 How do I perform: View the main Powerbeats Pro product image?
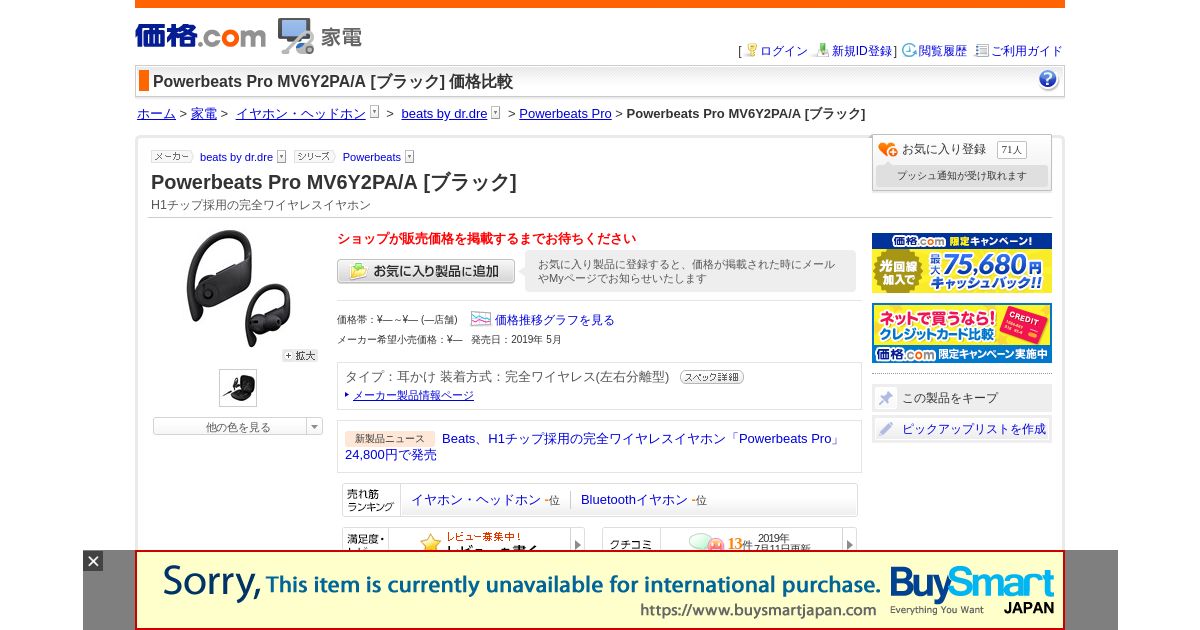click(x=238, y=288)
